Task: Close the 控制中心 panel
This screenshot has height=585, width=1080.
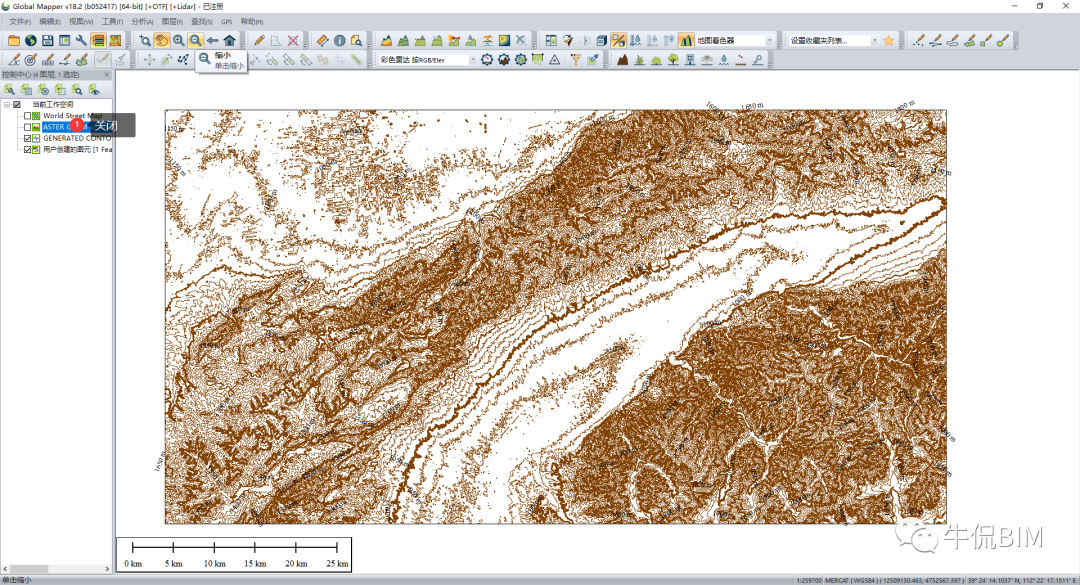Action: tap(108, 75)
